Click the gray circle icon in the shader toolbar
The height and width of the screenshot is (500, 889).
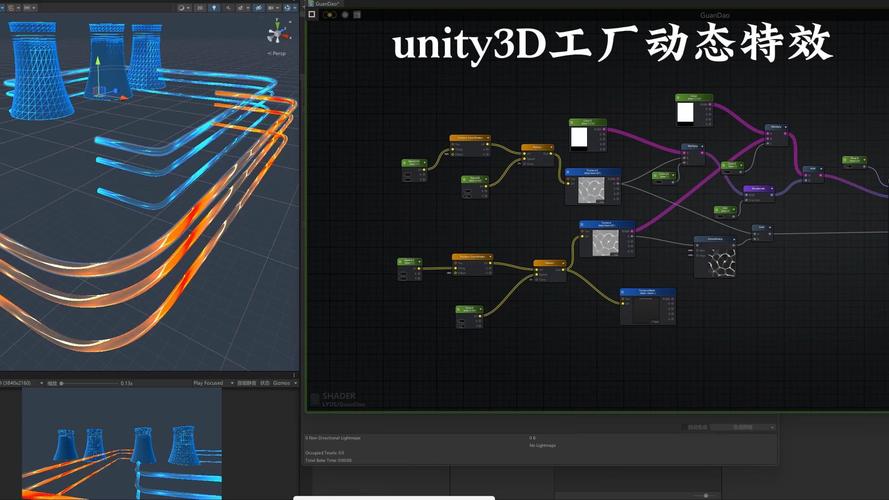click(345, 15)
